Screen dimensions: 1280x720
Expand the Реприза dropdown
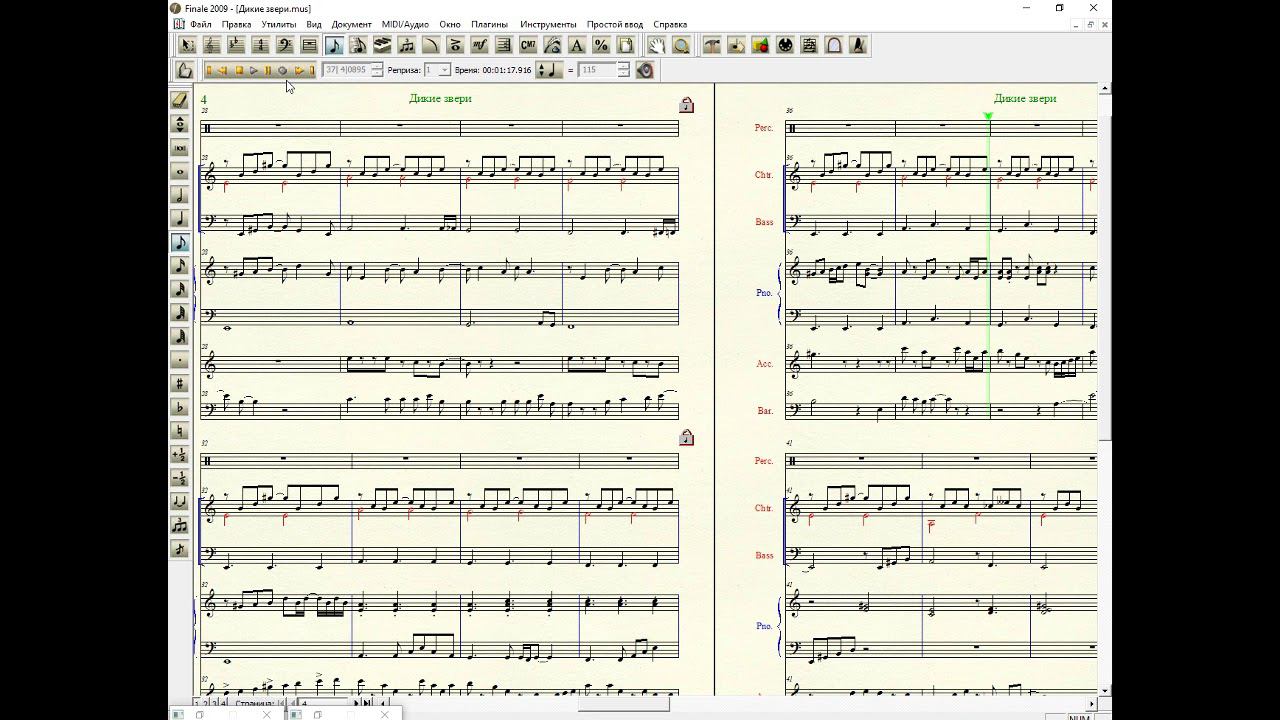pyautogui.click(x=445, y=70)
